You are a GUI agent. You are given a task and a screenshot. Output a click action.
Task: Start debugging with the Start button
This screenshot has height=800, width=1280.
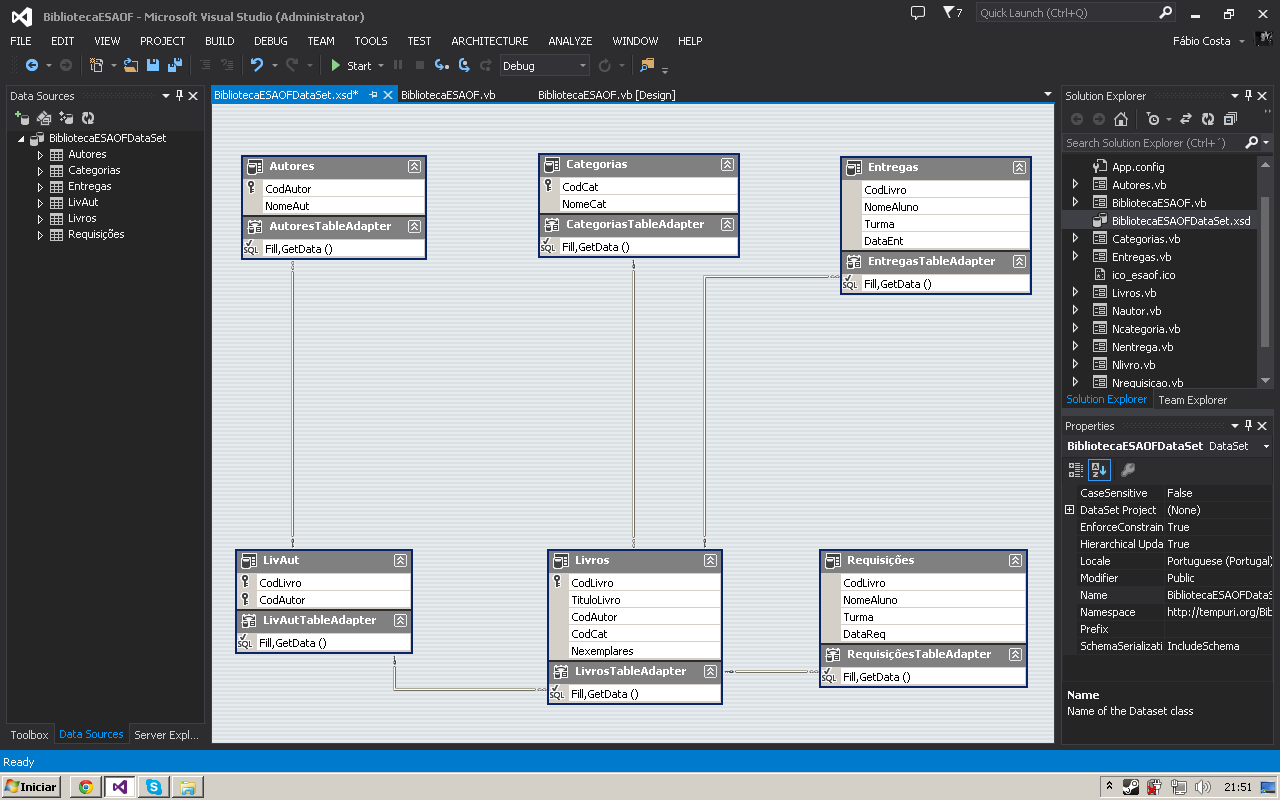(x=351, y=66)
